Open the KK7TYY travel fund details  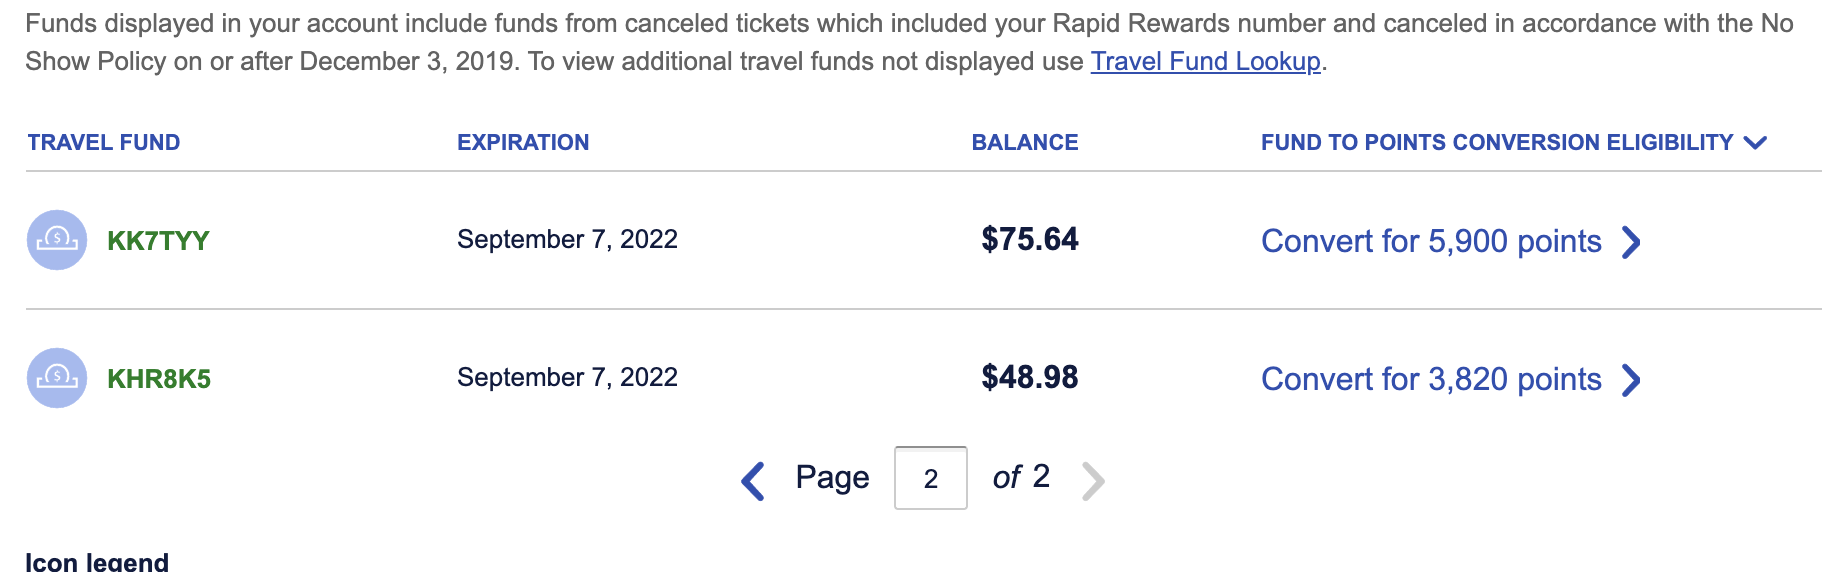(x=158, y=241)
